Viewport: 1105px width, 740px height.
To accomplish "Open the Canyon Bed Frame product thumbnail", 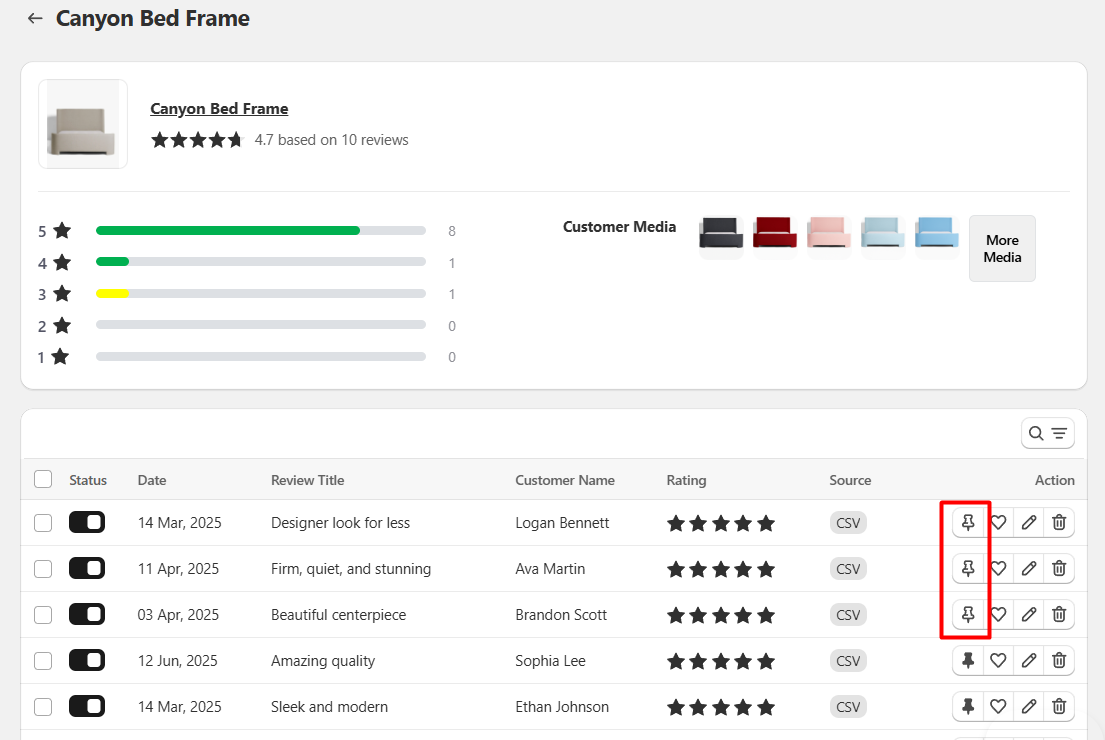I will (82, 124).
